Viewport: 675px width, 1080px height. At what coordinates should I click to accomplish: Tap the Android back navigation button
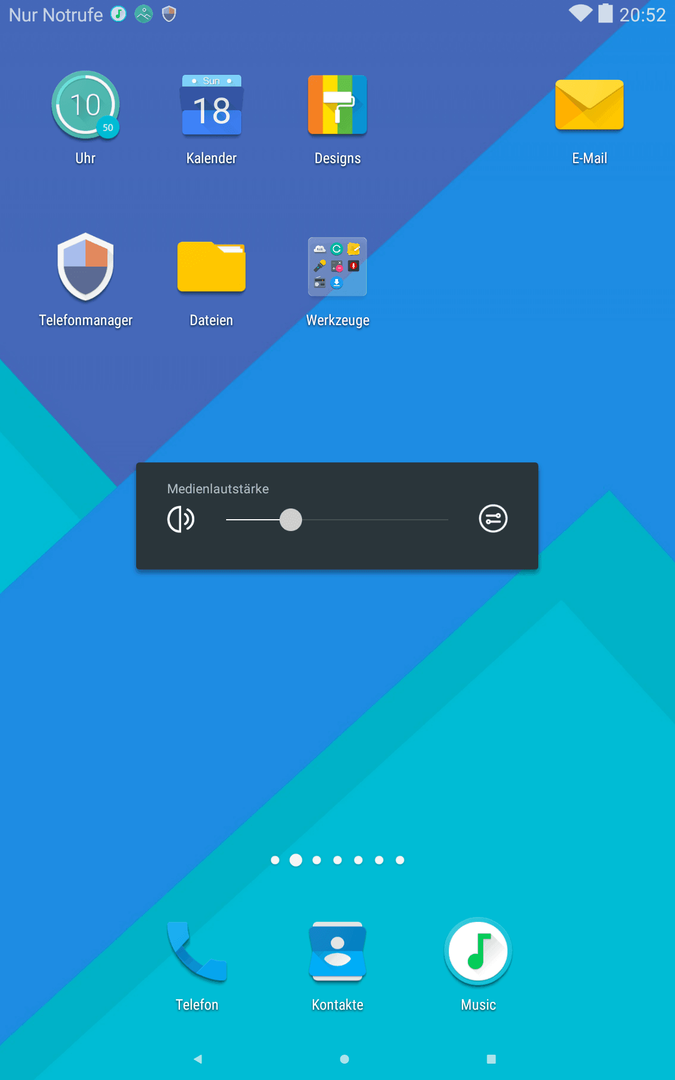coord(198,1059)
